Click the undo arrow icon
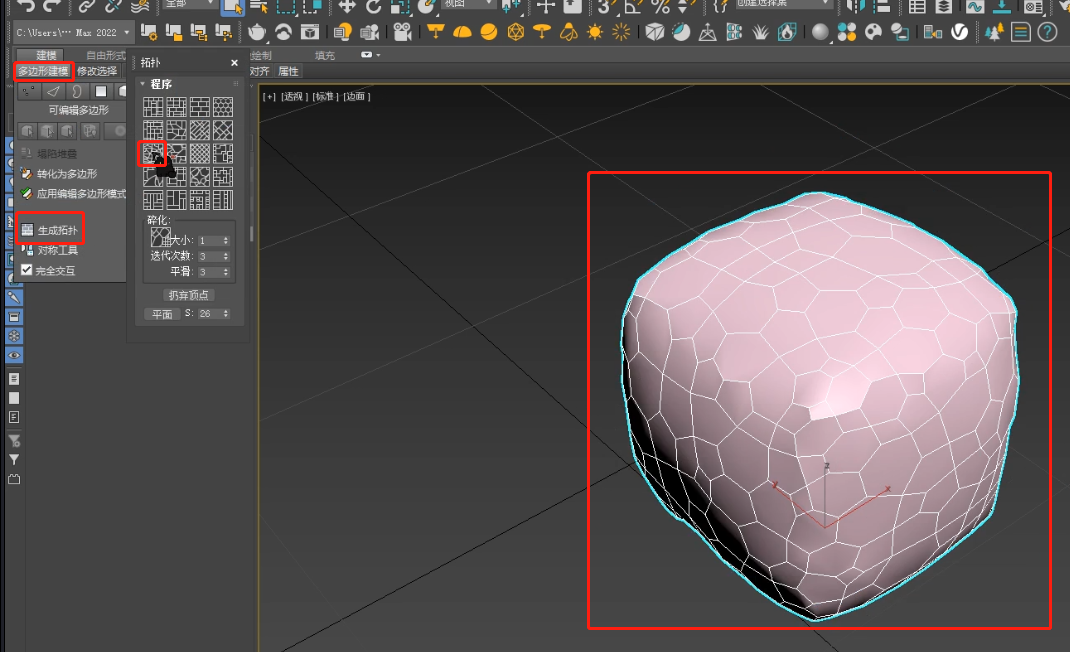Image resolution: width=1070 pixels, height=652 pixels. pos(27,6)
